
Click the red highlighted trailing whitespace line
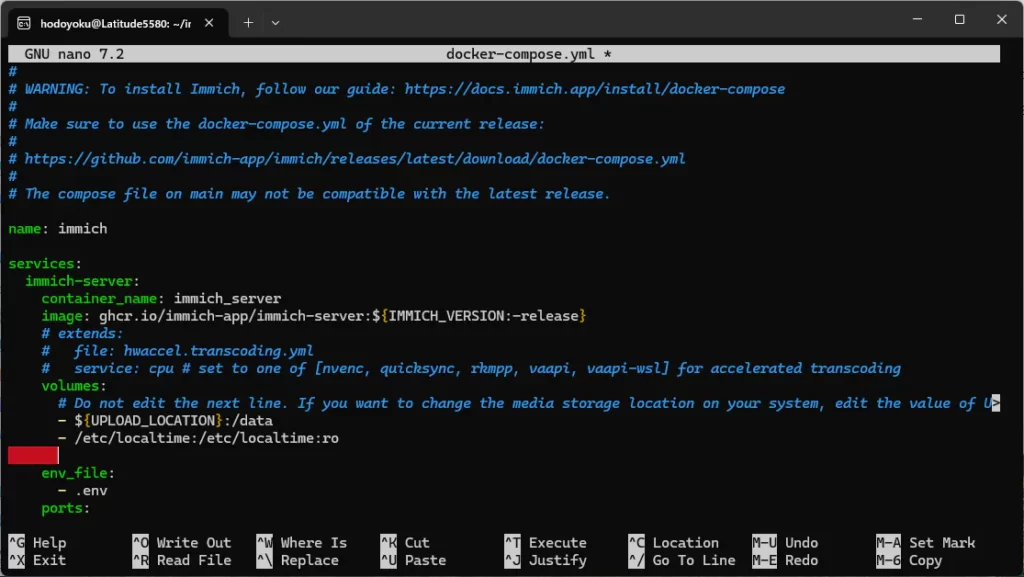[x=33, y=456]
